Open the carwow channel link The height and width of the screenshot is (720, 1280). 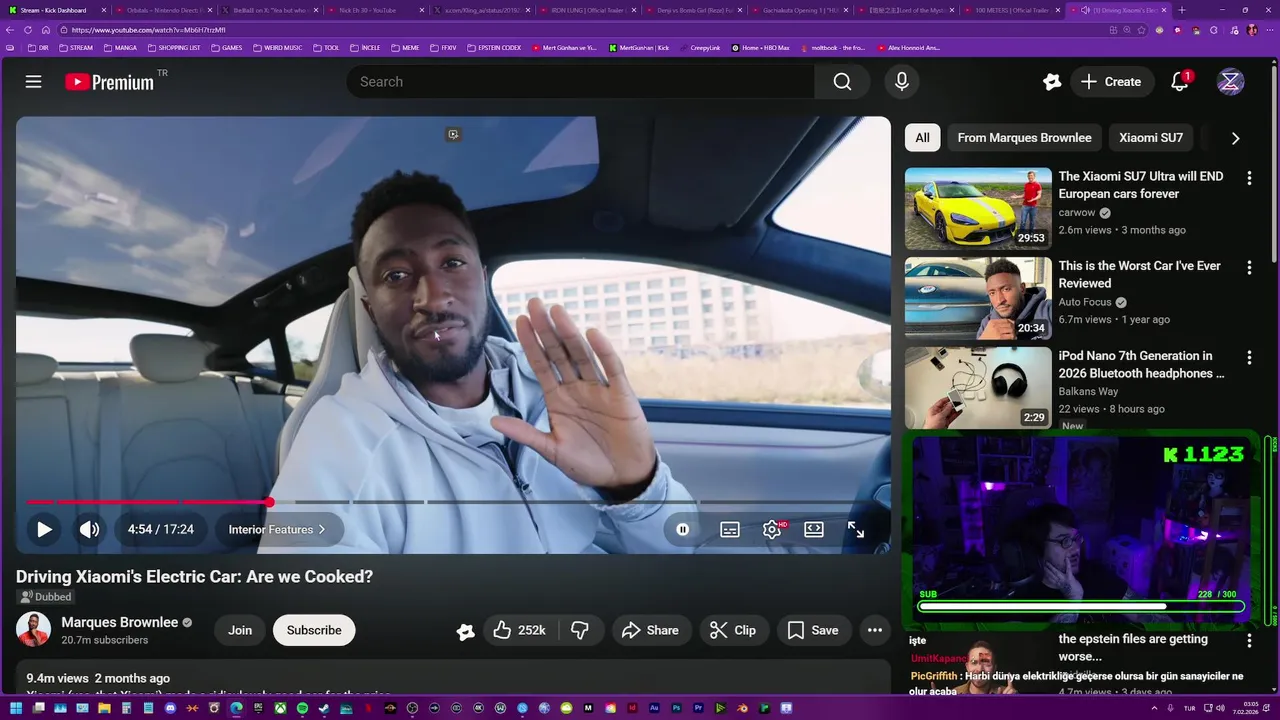tap(1077, 213)
